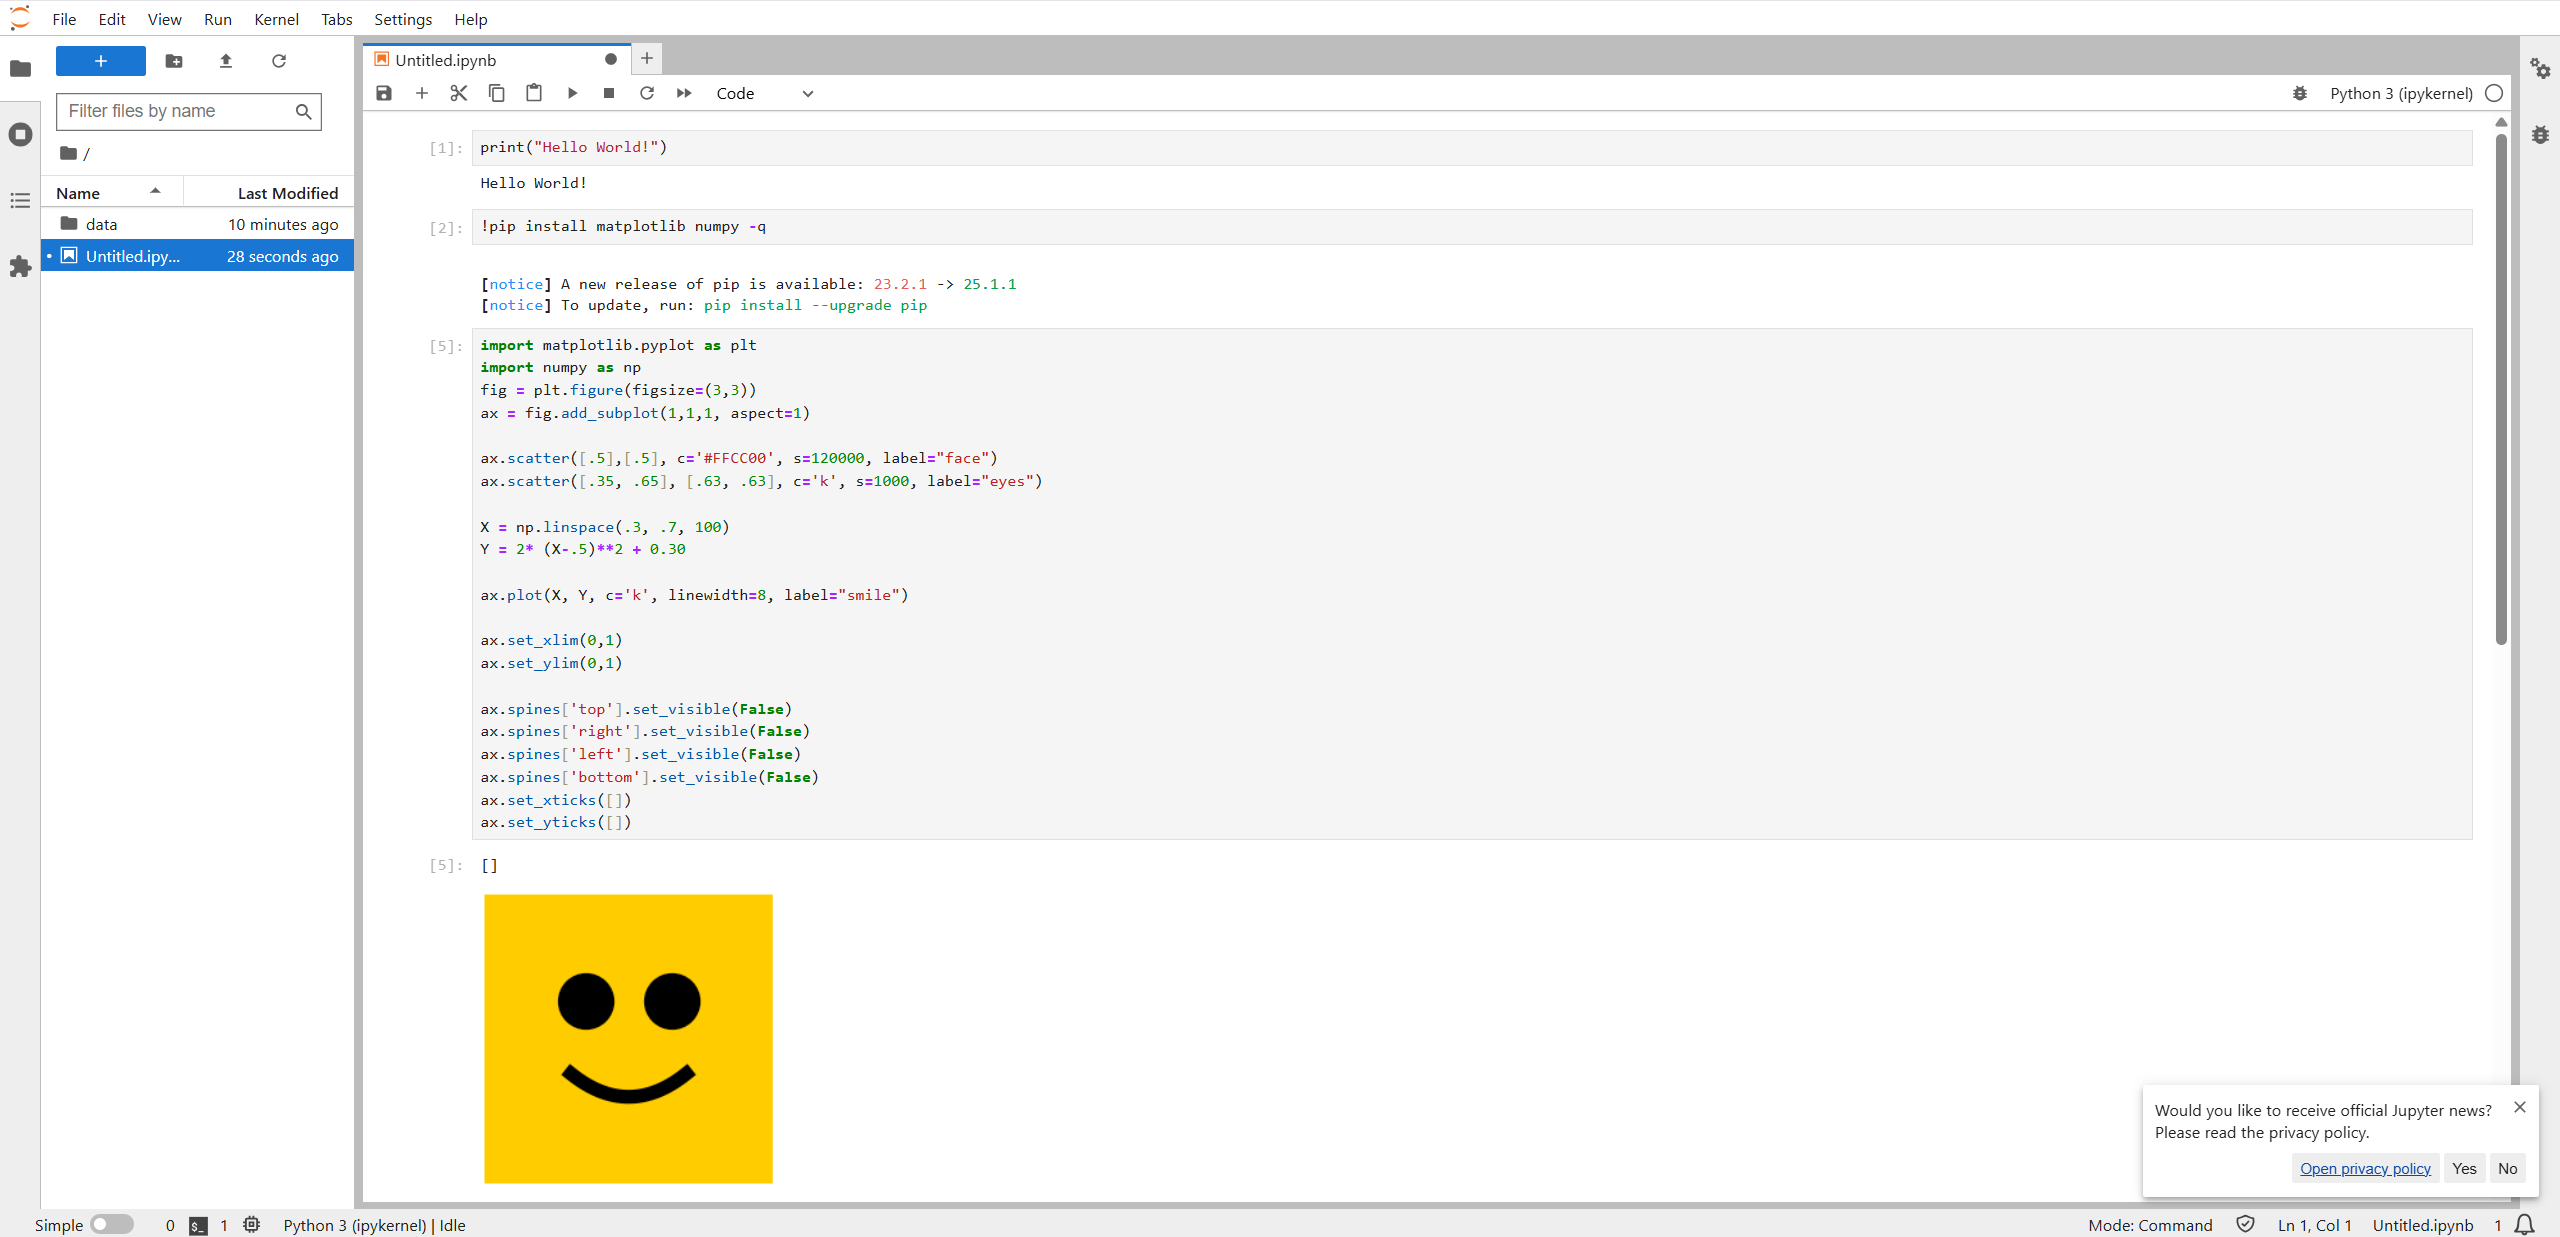2560x1237 pixels.
Task: Click the smiley face output image
Action: point(628,1038)
